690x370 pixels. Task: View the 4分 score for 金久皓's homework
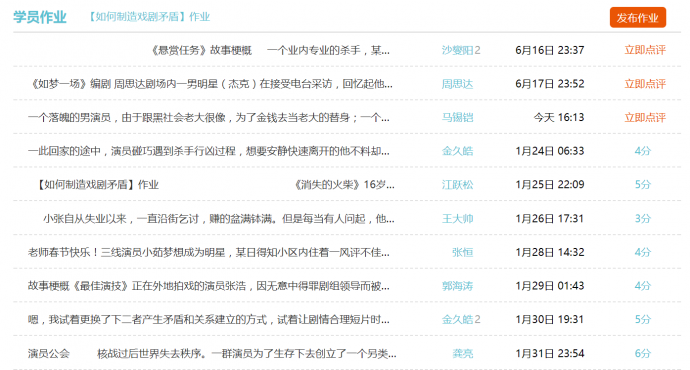pyautogui.click(x=642, y=151)
